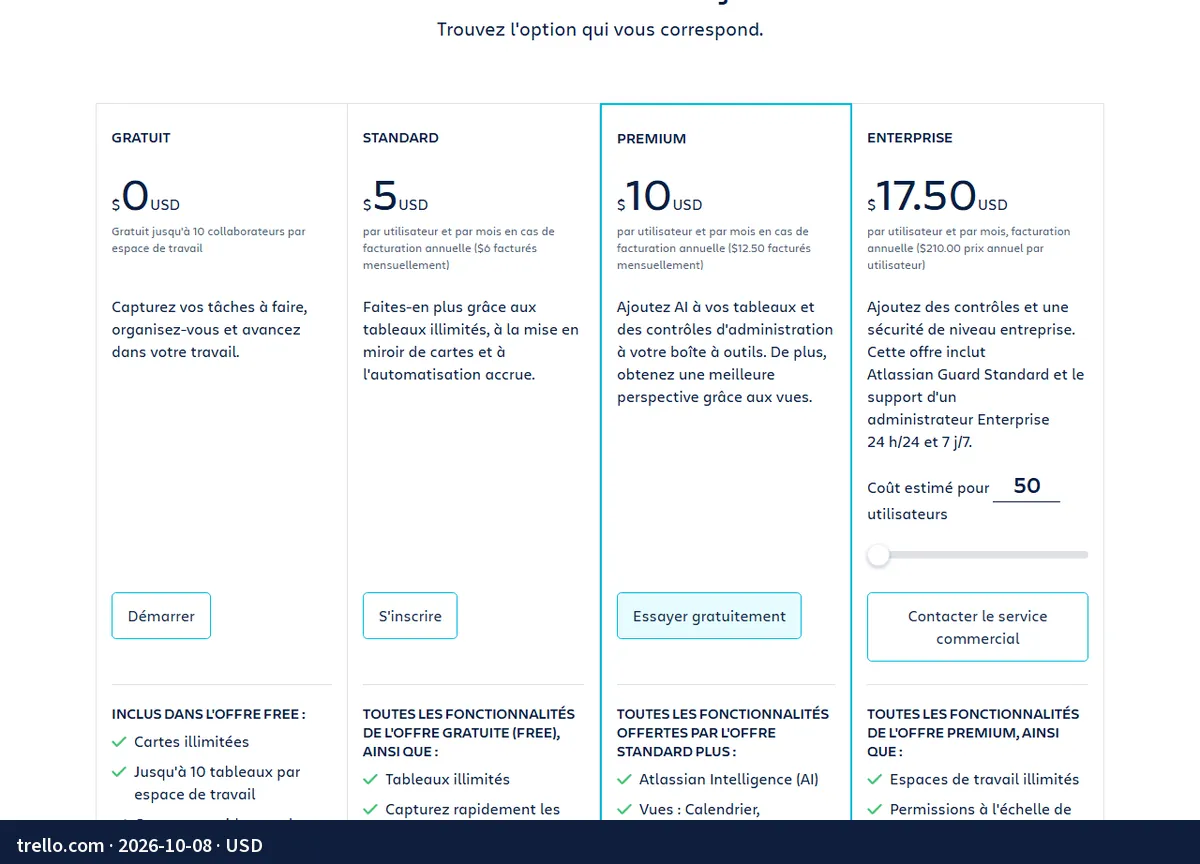The image size is (1200, 864).
Task: Click the $10 USD price
Action: coord(660,196)
